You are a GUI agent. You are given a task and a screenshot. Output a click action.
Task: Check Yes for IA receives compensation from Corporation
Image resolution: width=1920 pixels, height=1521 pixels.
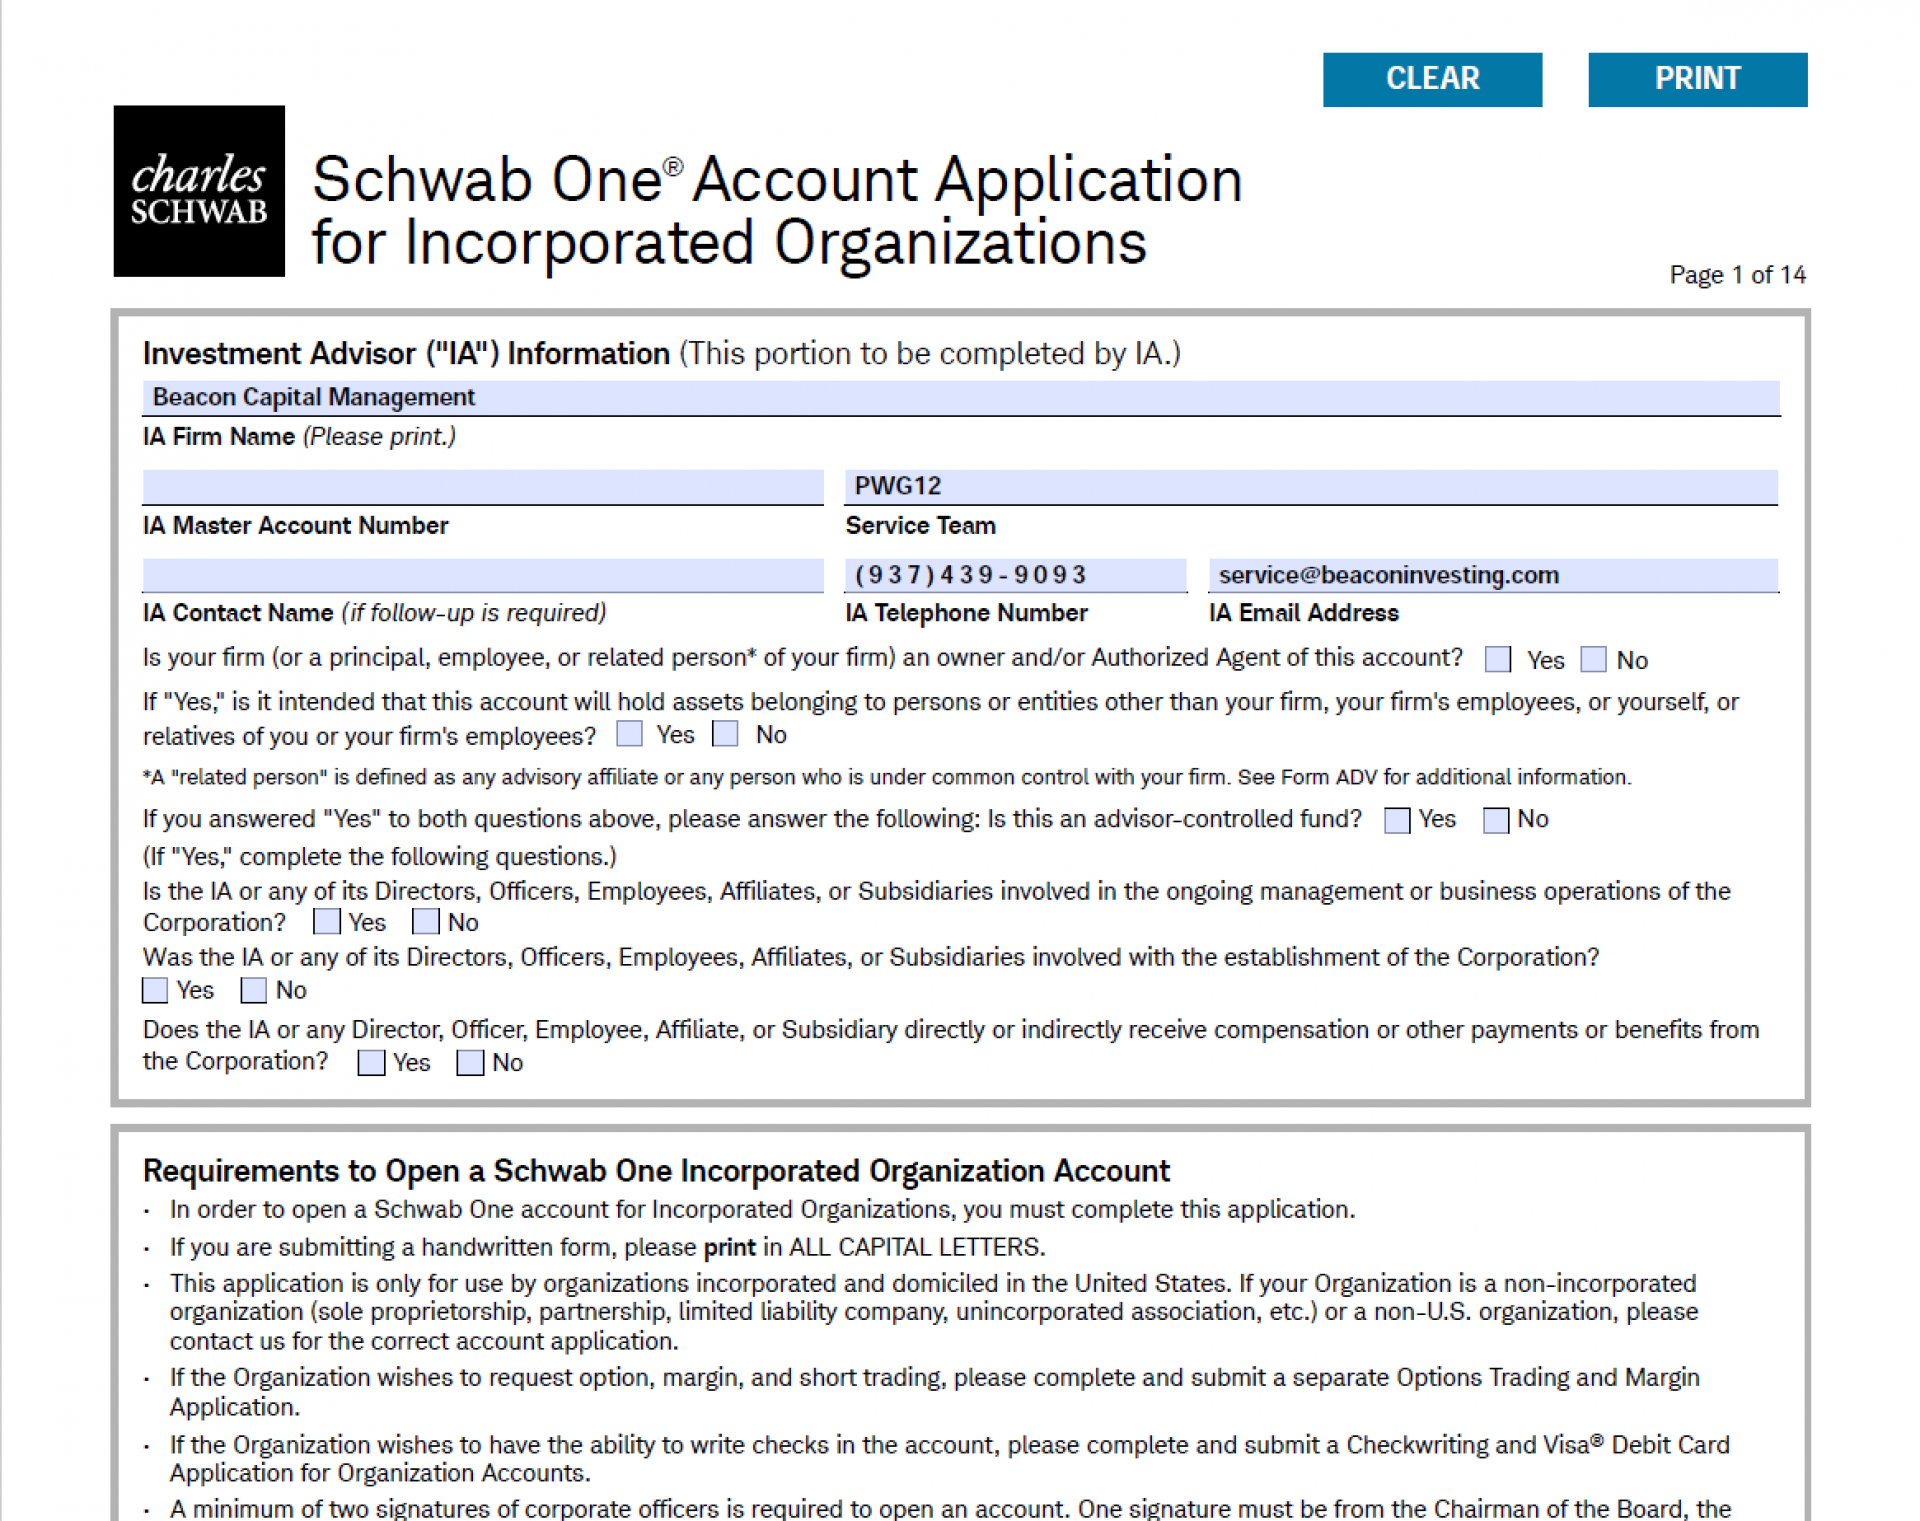(x=371, y=1062)
